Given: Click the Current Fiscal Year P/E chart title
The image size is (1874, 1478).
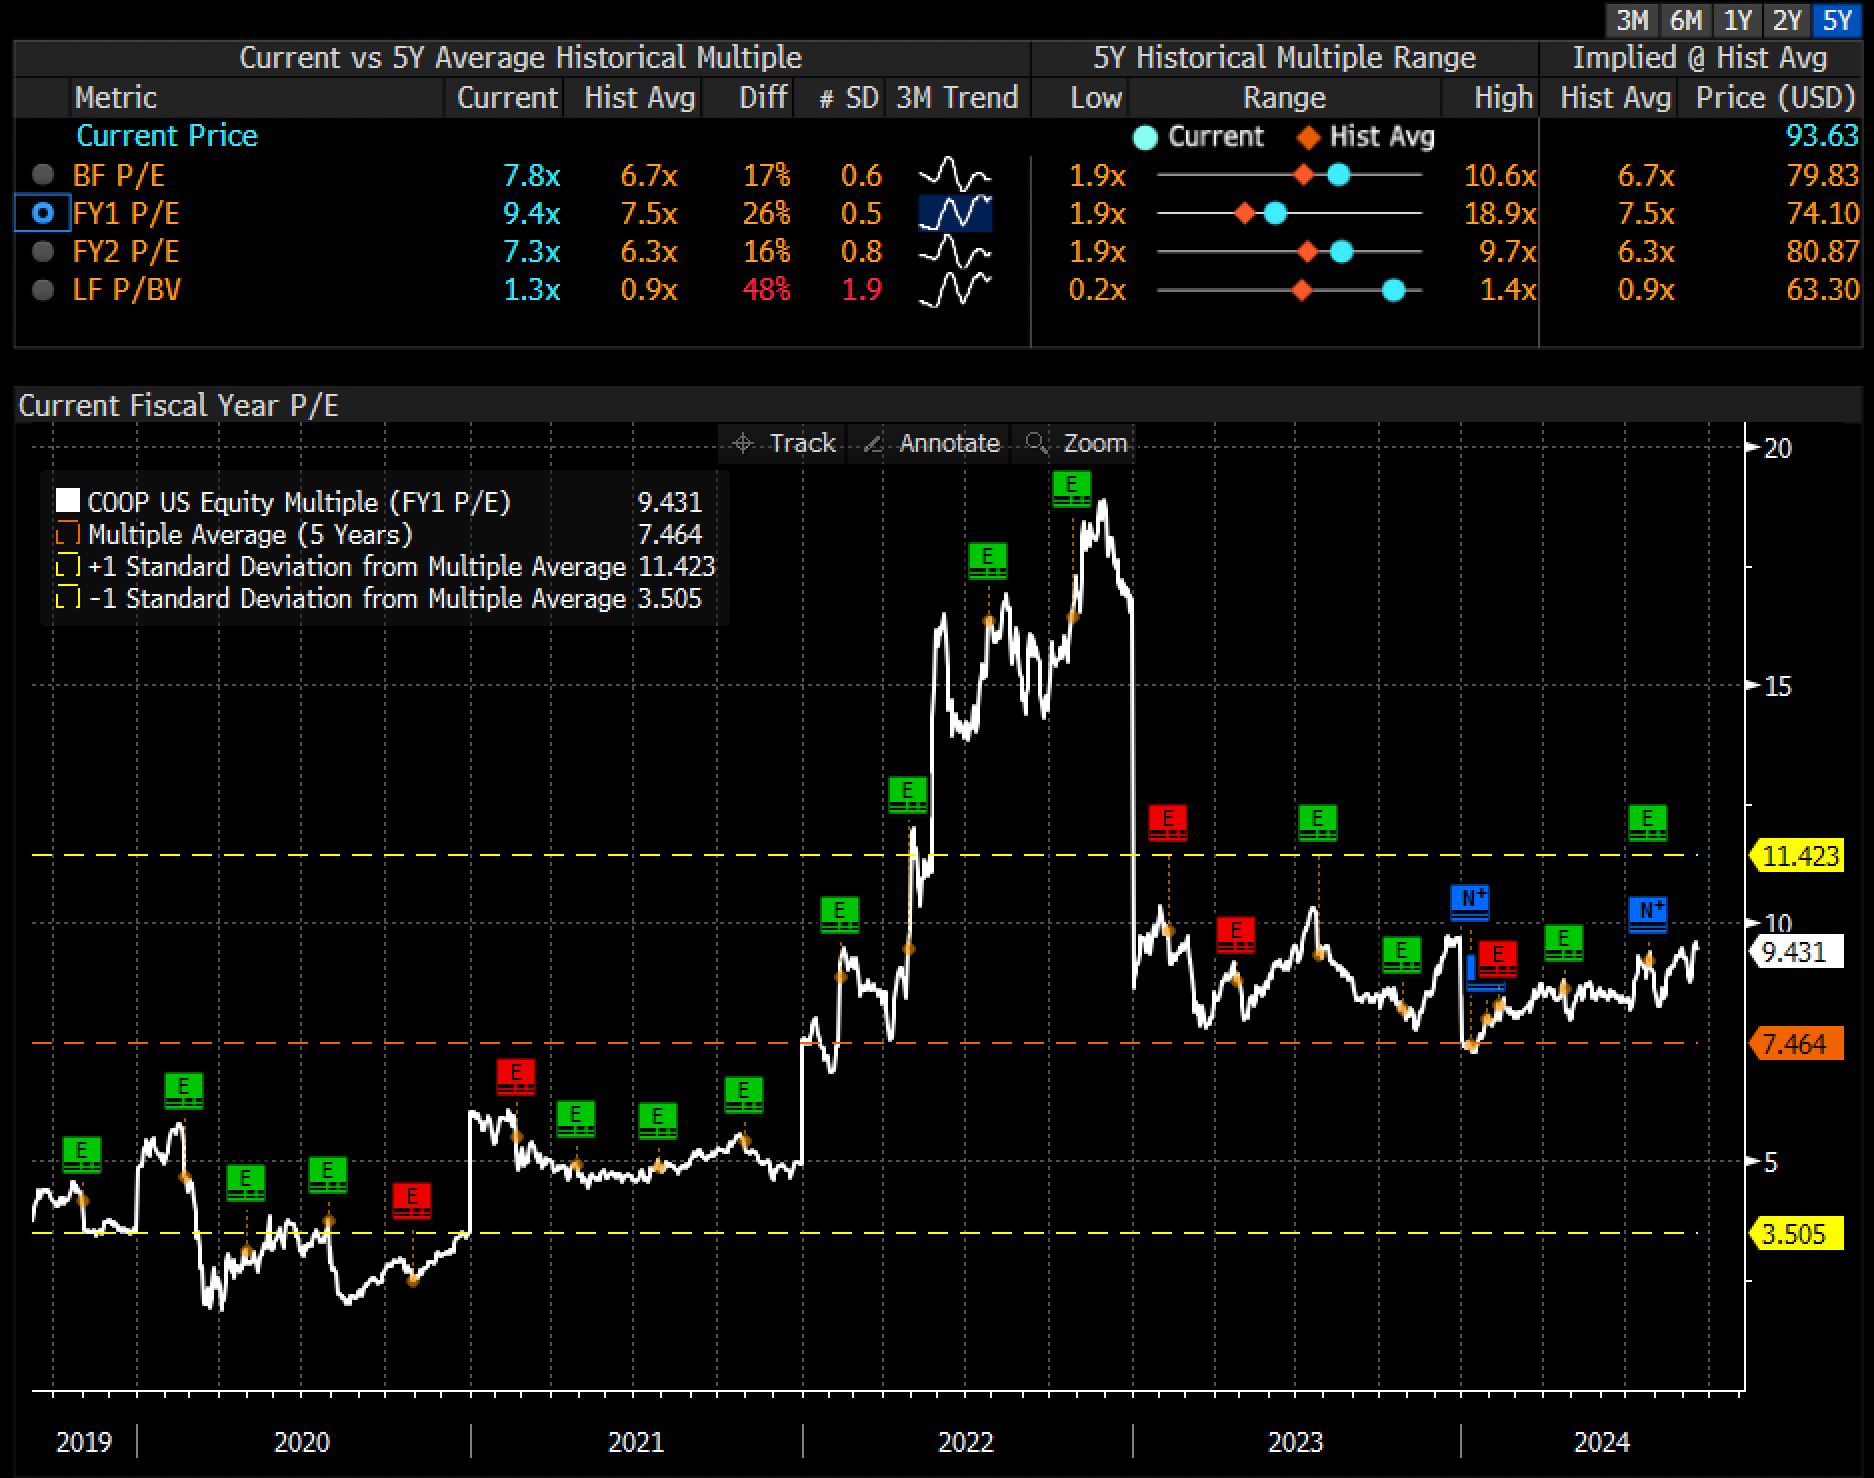Looking at the screenshot, I should pyautogui.click(x=178, y=405).
